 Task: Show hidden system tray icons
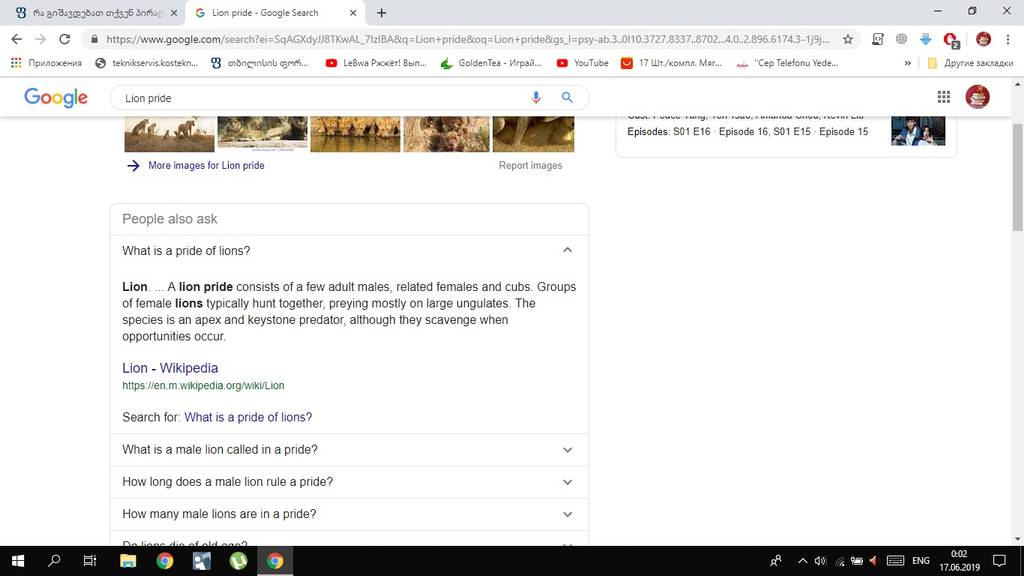click(803, 561)
